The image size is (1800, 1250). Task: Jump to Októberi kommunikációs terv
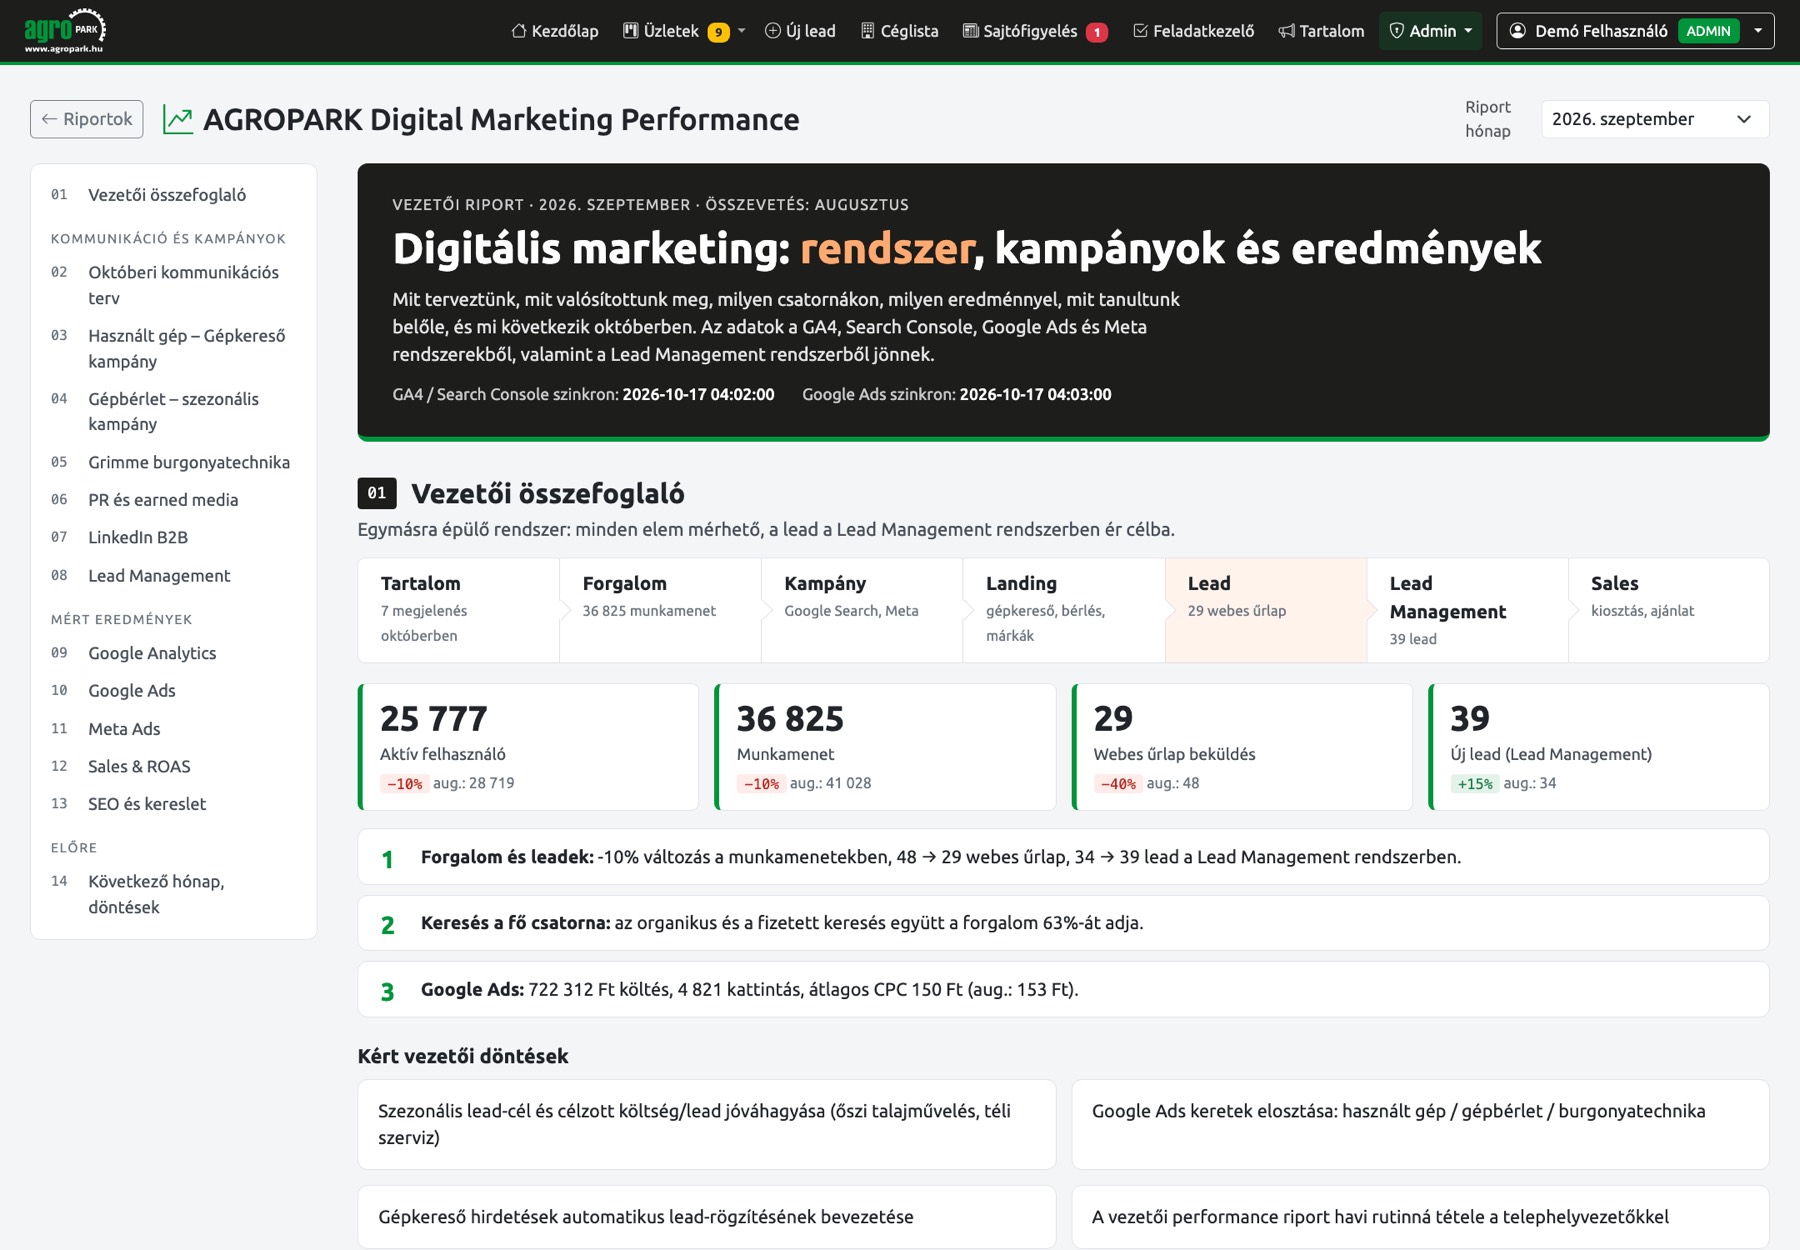click(x=174, y=285)
